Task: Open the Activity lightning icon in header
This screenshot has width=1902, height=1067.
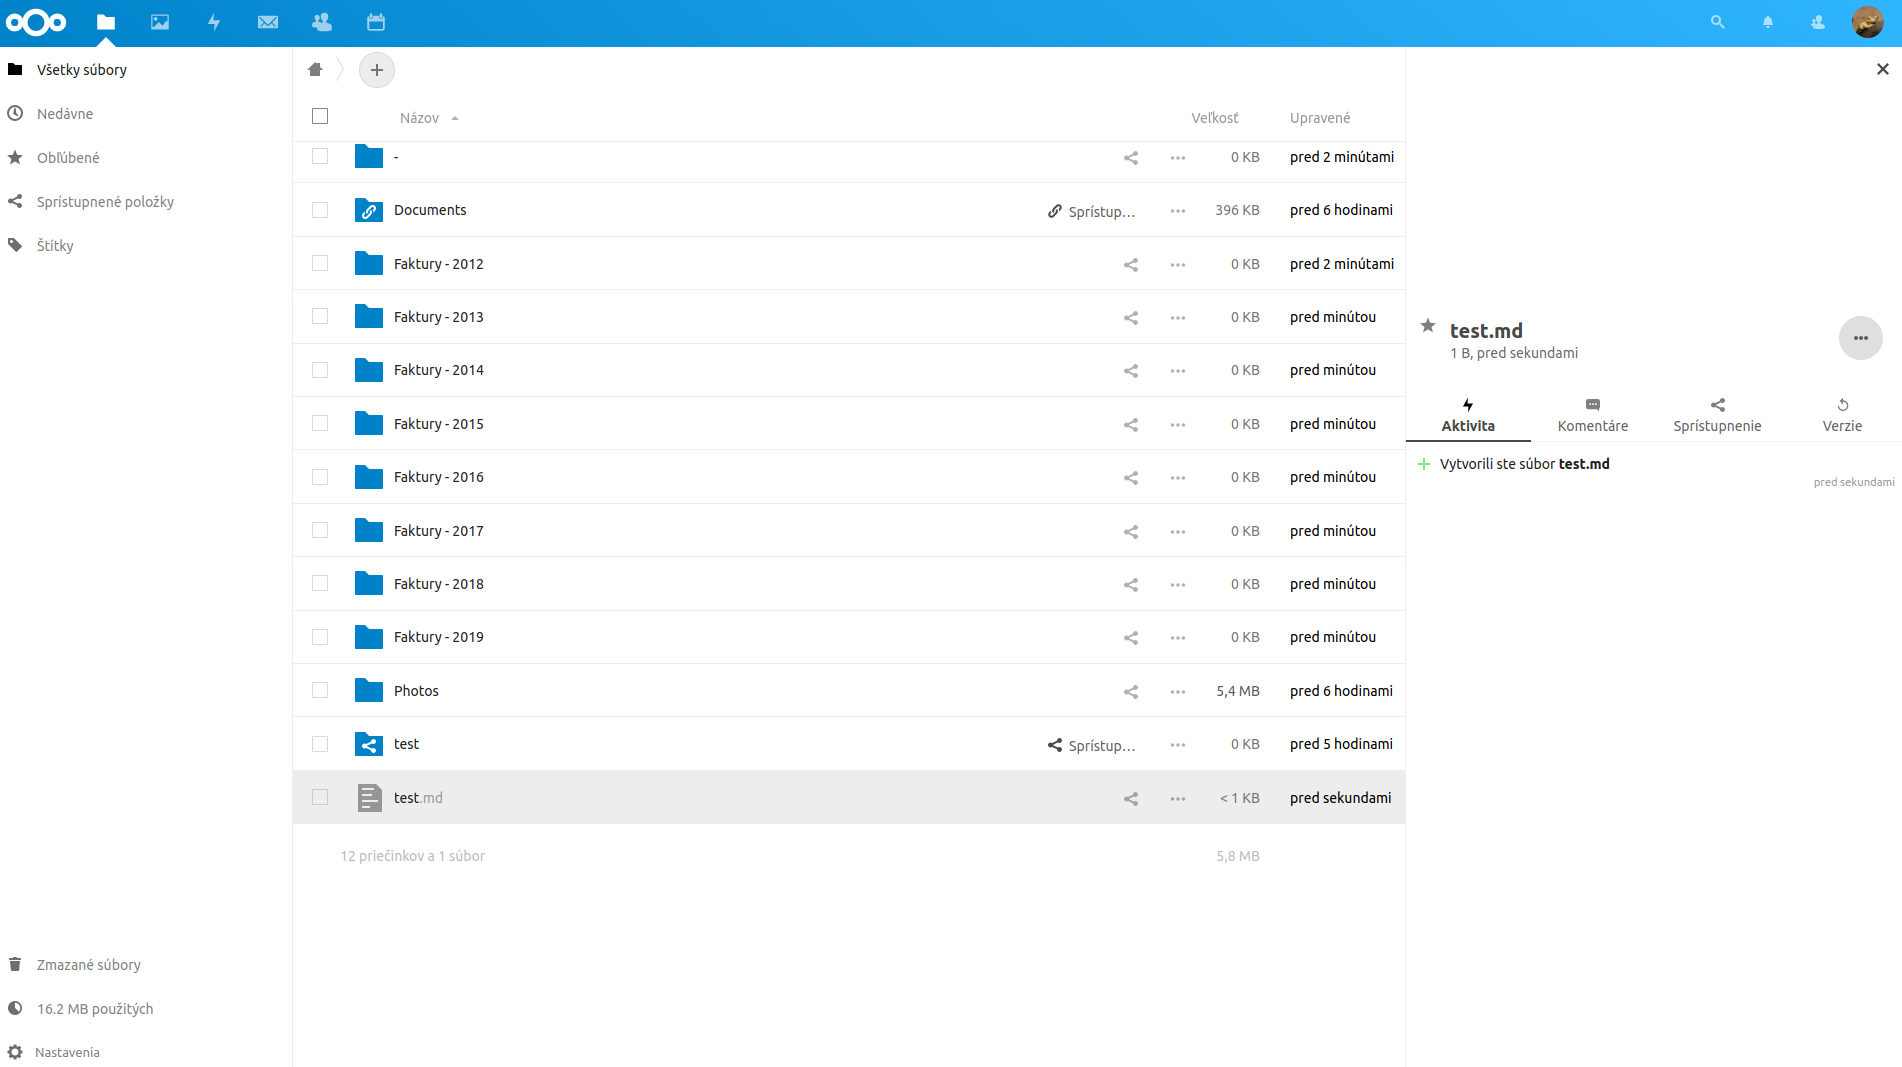Action: 214,22
